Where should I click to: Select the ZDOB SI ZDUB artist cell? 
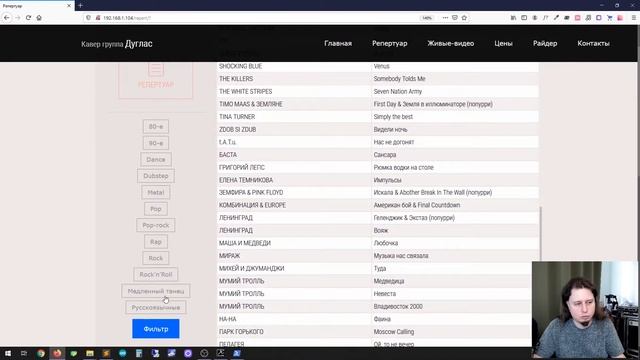pyautogui.click(x=294, y=129)
